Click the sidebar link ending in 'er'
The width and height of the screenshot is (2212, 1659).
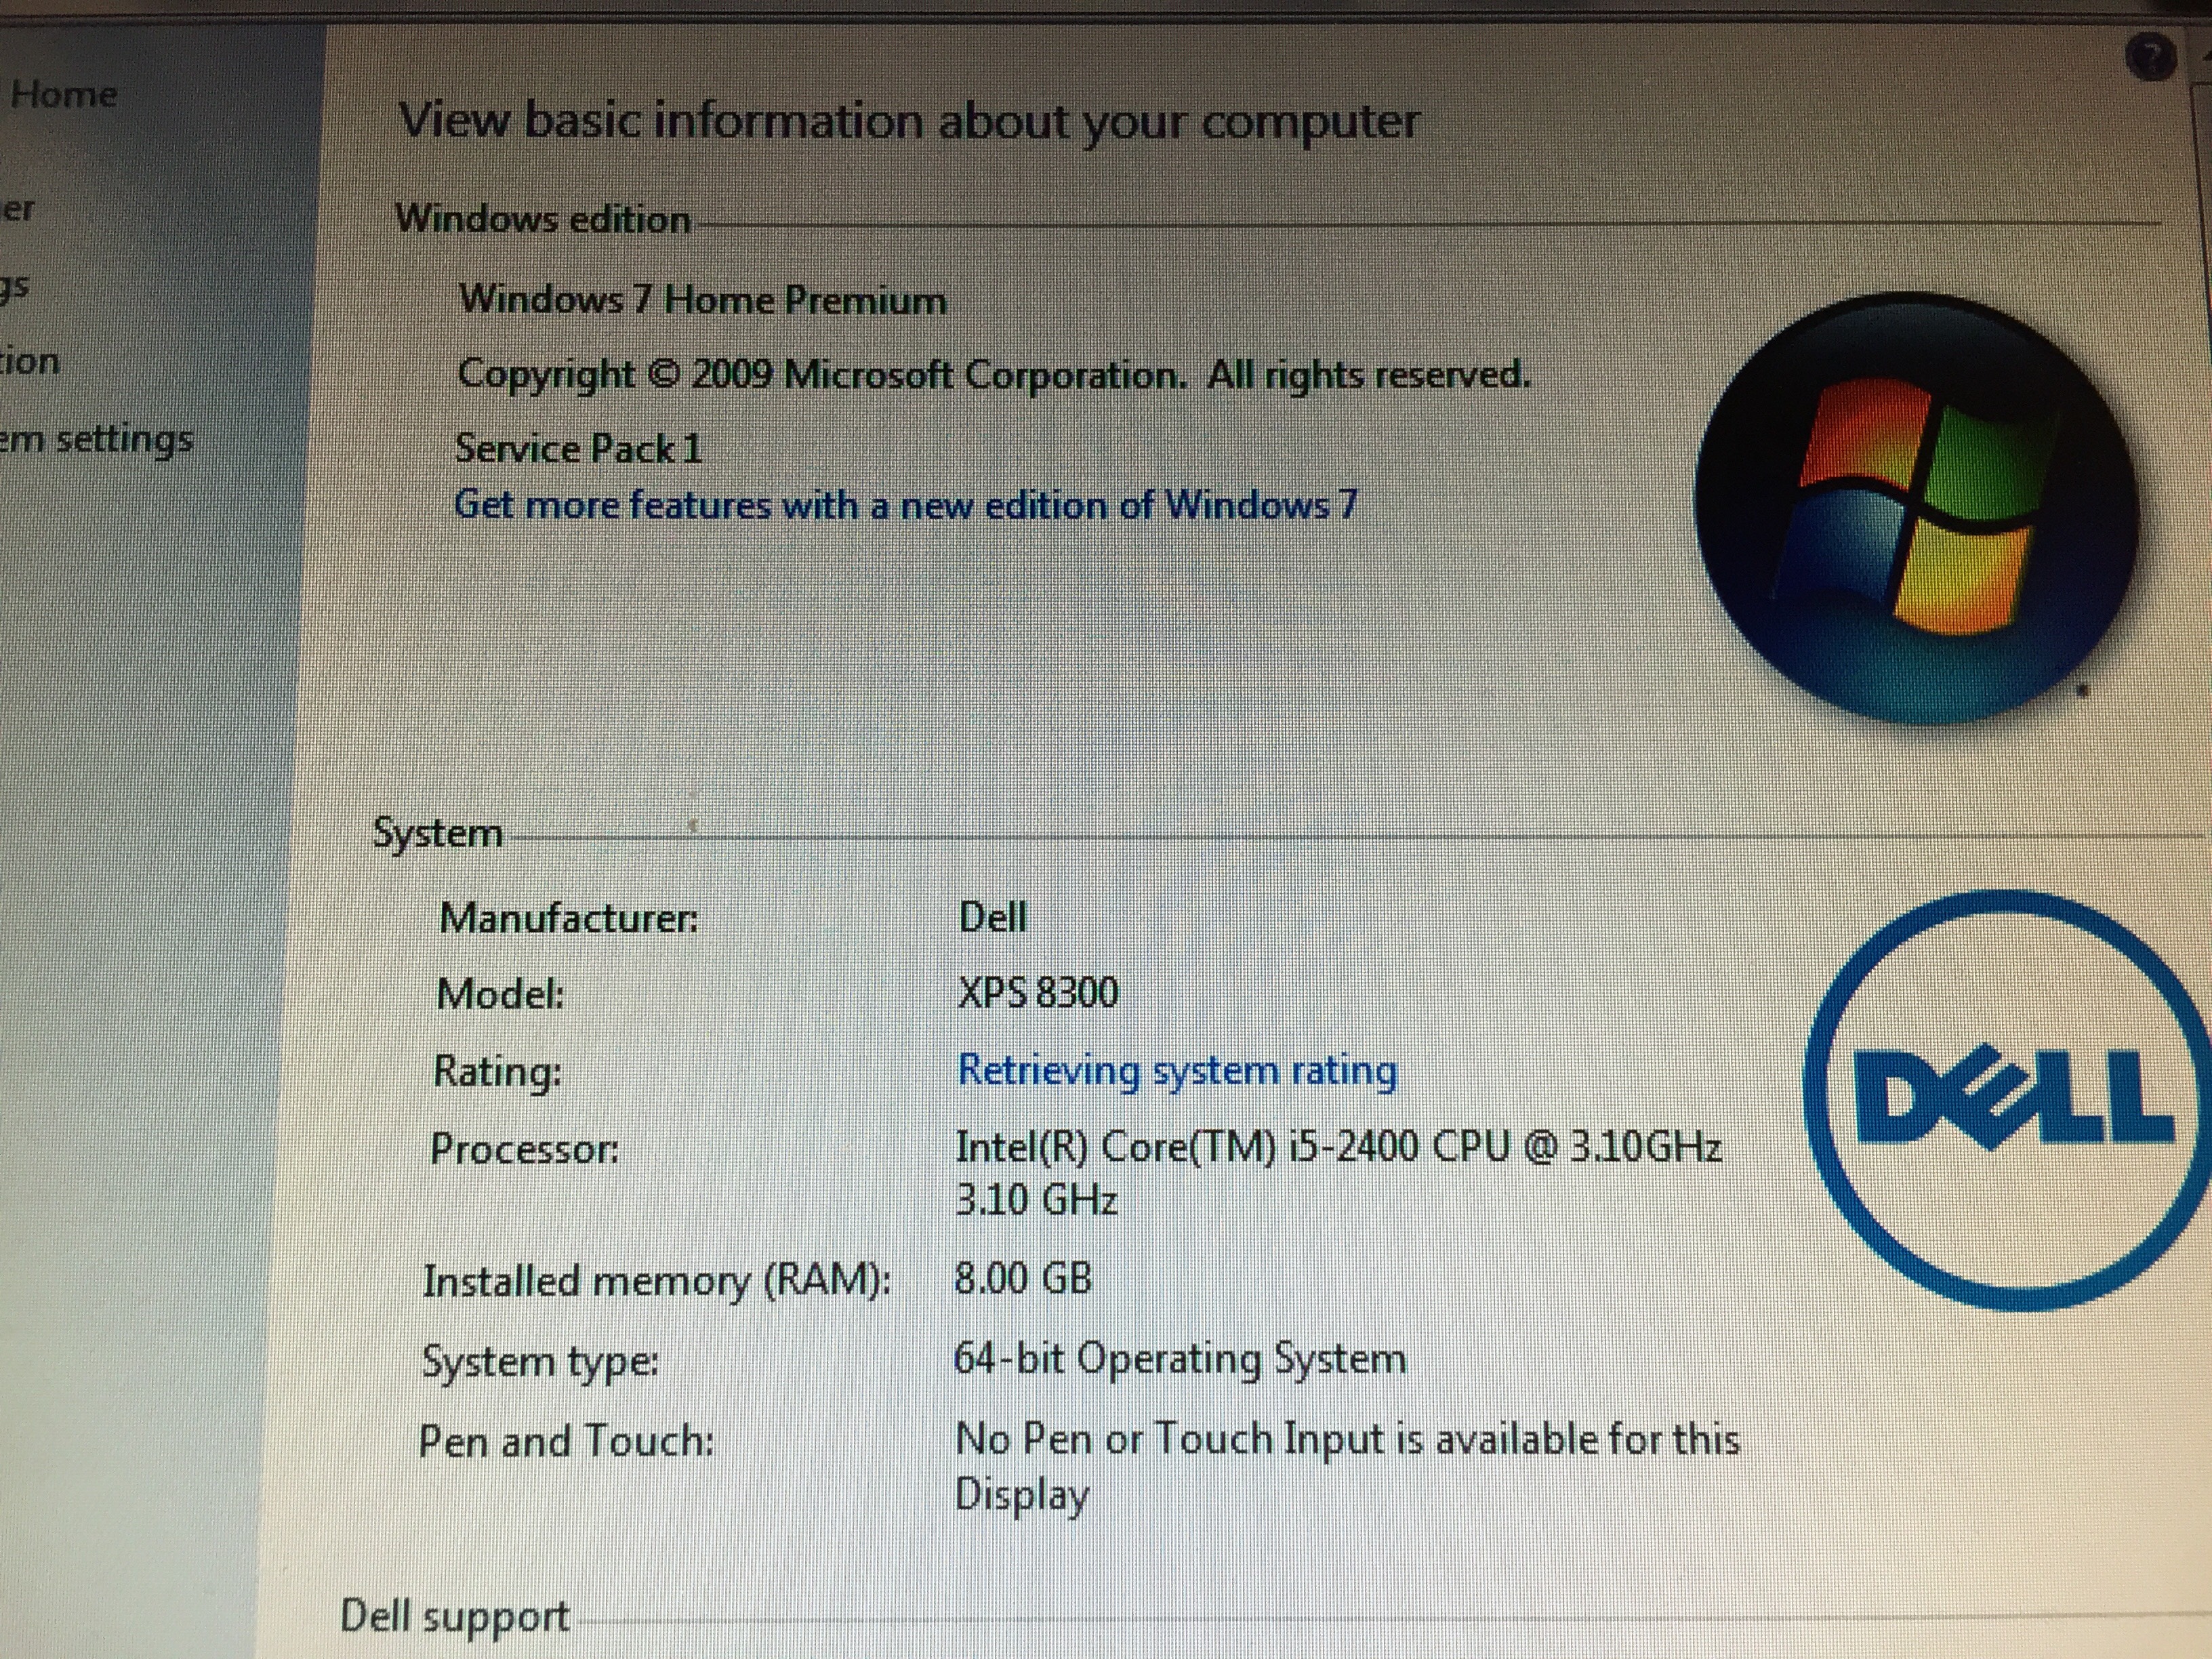point(18,210)
